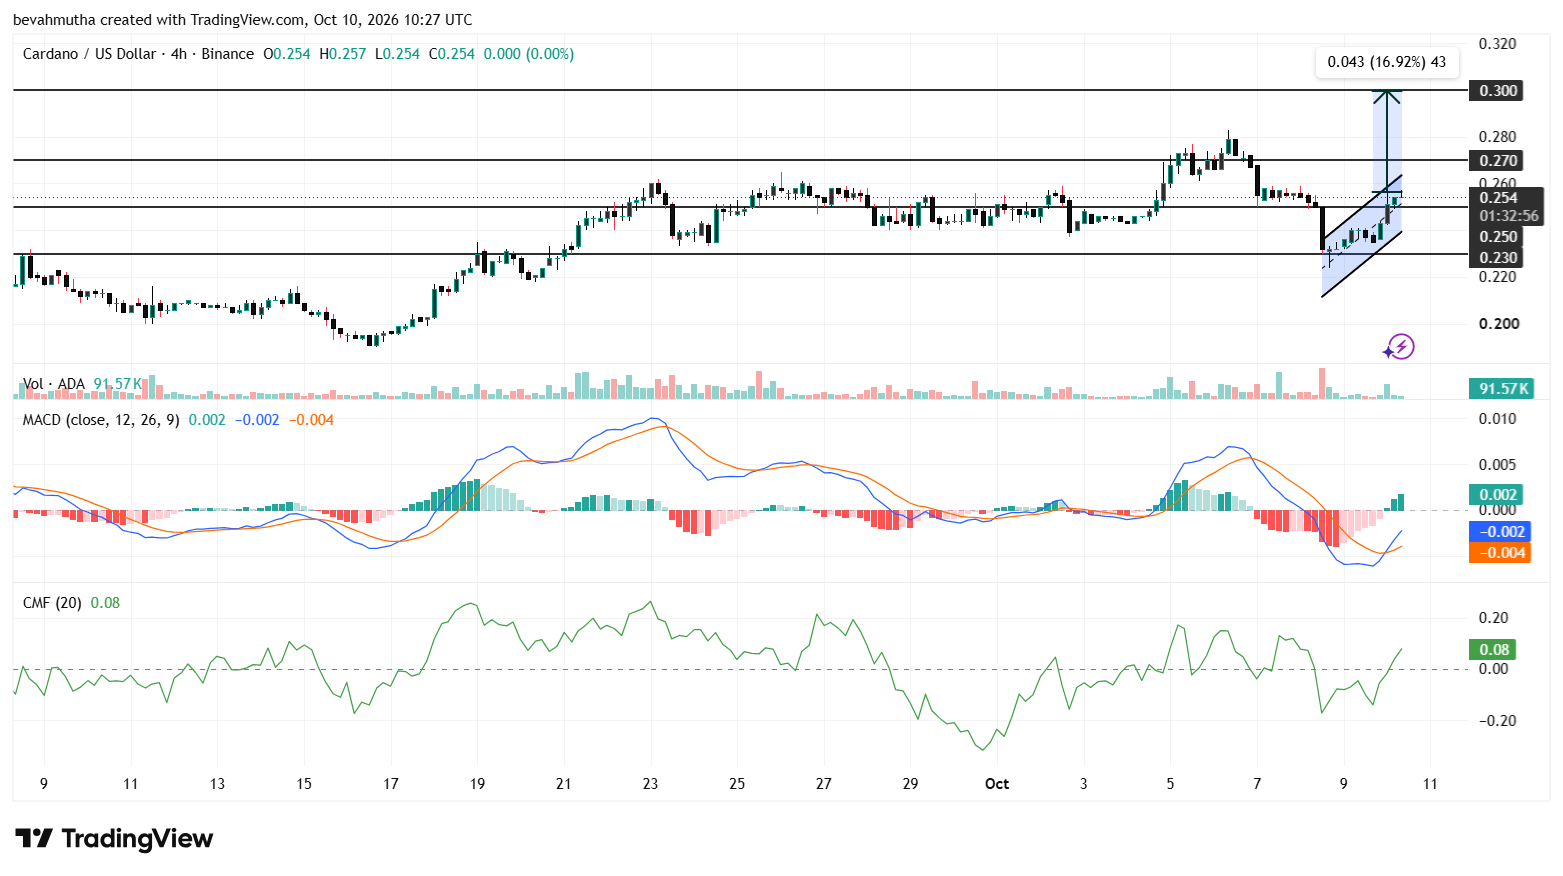Click the CMF (20) indicator label
This screenshot has width=1563, height=876.
tap(52, 603)
